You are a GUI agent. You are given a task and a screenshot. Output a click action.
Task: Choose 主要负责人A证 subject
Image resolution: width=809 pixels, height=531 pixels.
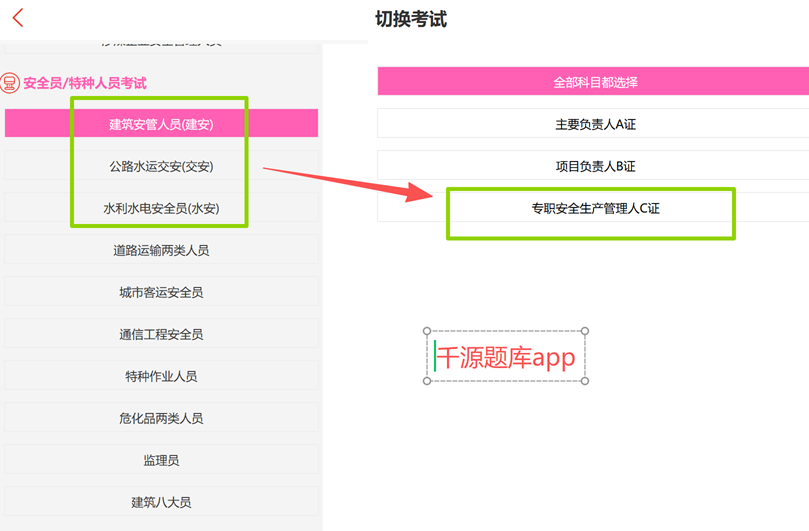tap(594, 124)
